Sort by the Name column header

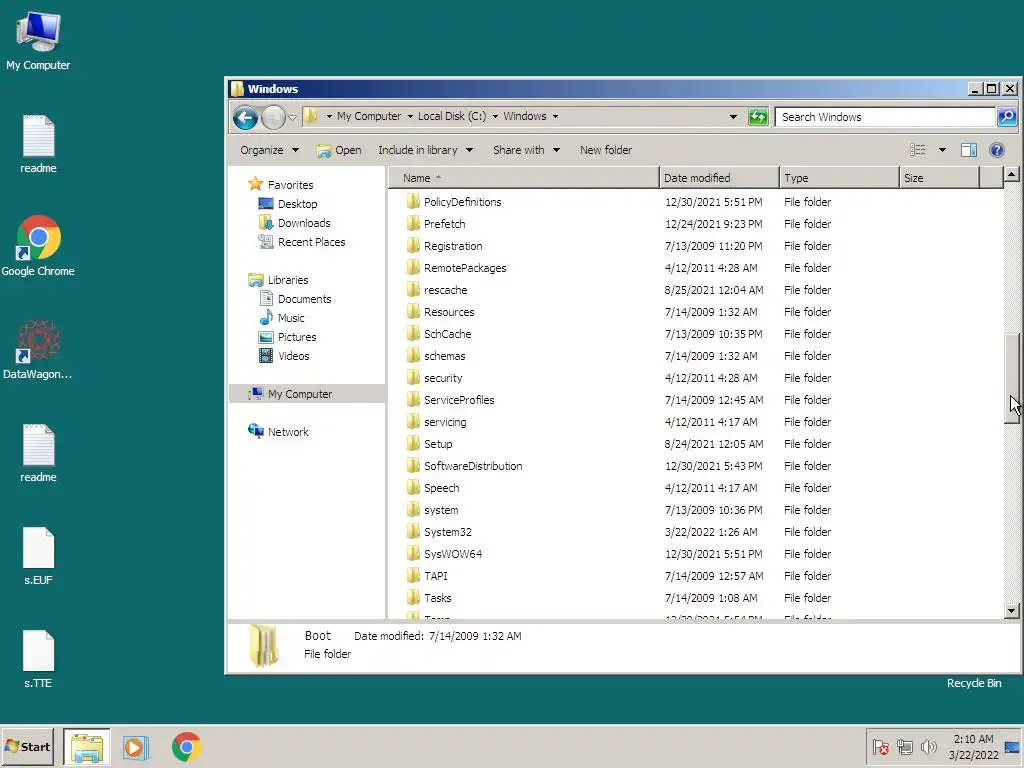(x=524, y=178)
